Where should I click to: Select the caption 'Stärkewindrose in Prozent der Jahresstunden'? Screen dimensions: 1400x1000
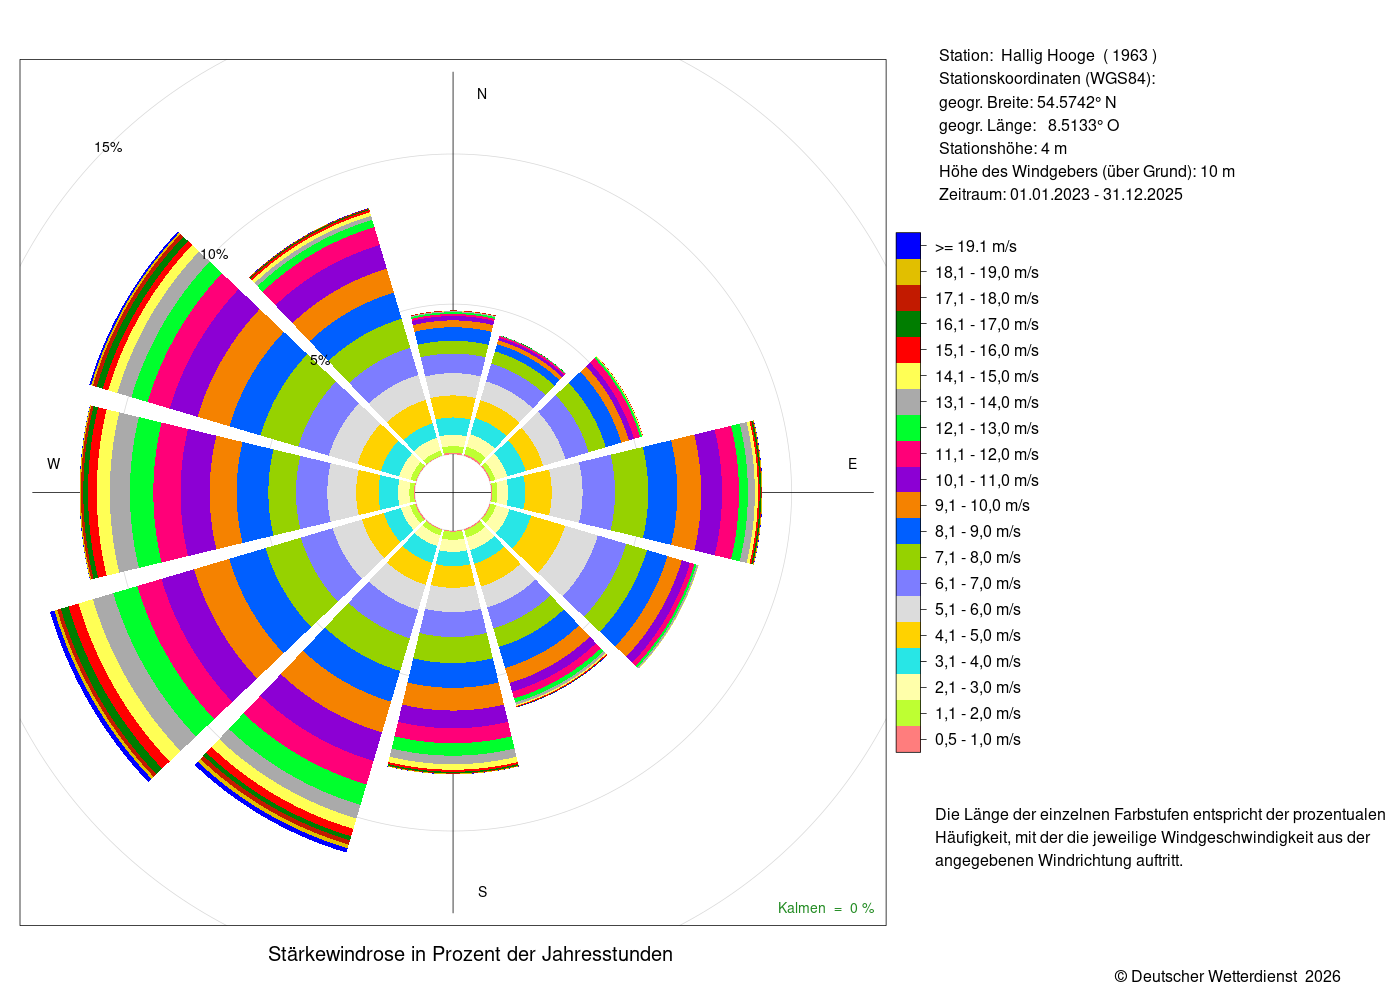(x=470, y=954)
